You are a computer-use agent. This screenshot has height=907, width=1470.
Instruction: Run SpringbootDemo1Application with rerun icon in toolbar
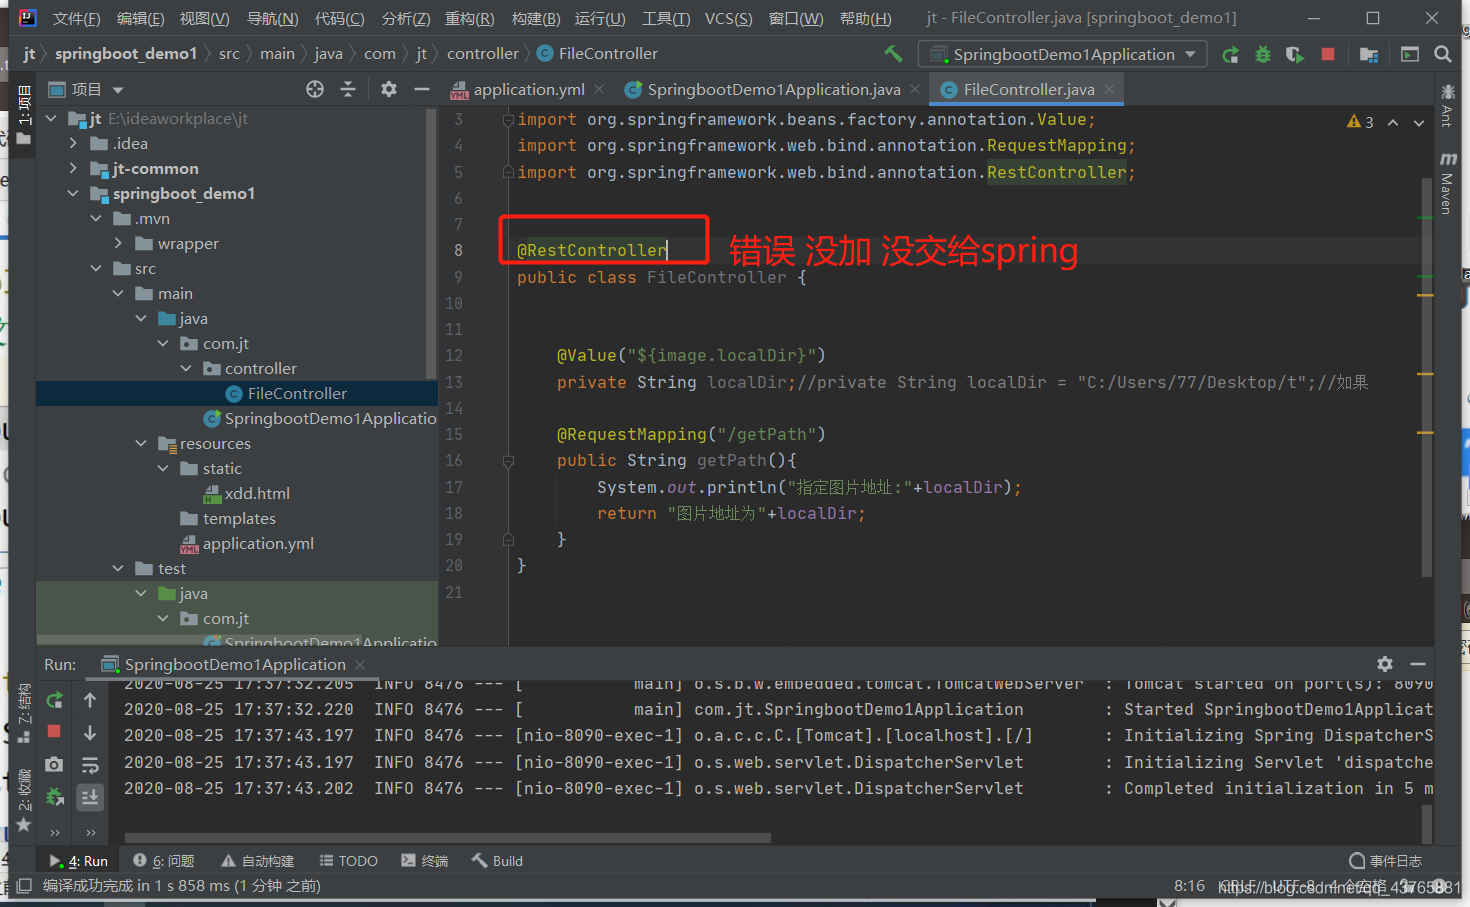click(x=1231, y=54)
